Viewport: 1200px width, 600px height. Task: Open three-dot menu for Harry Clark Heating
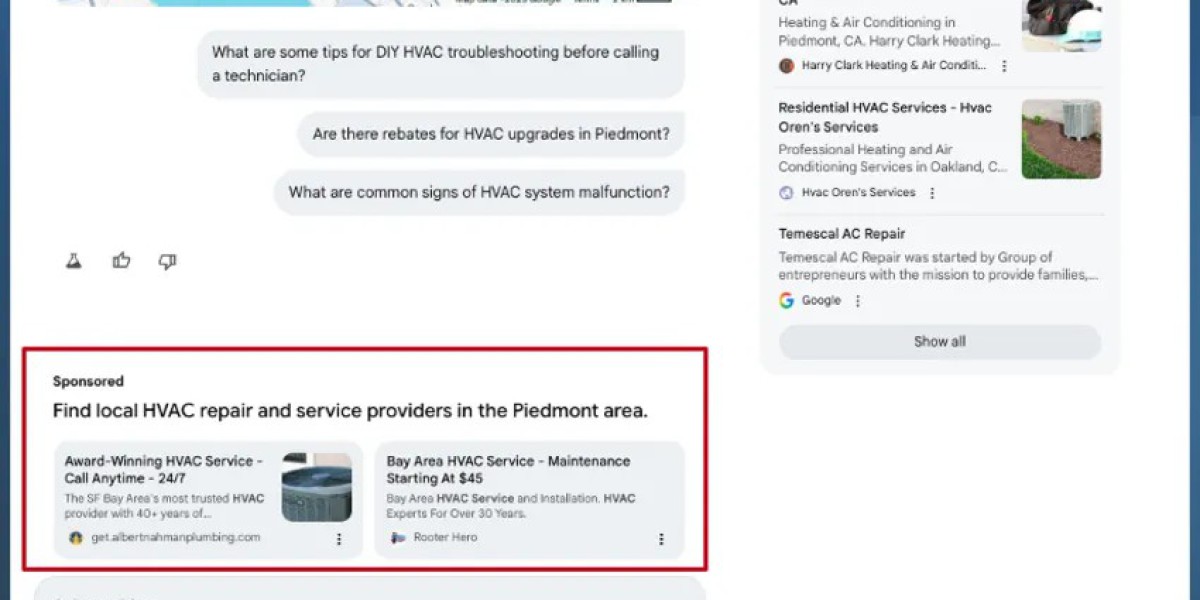click(x=1004, y=66)
